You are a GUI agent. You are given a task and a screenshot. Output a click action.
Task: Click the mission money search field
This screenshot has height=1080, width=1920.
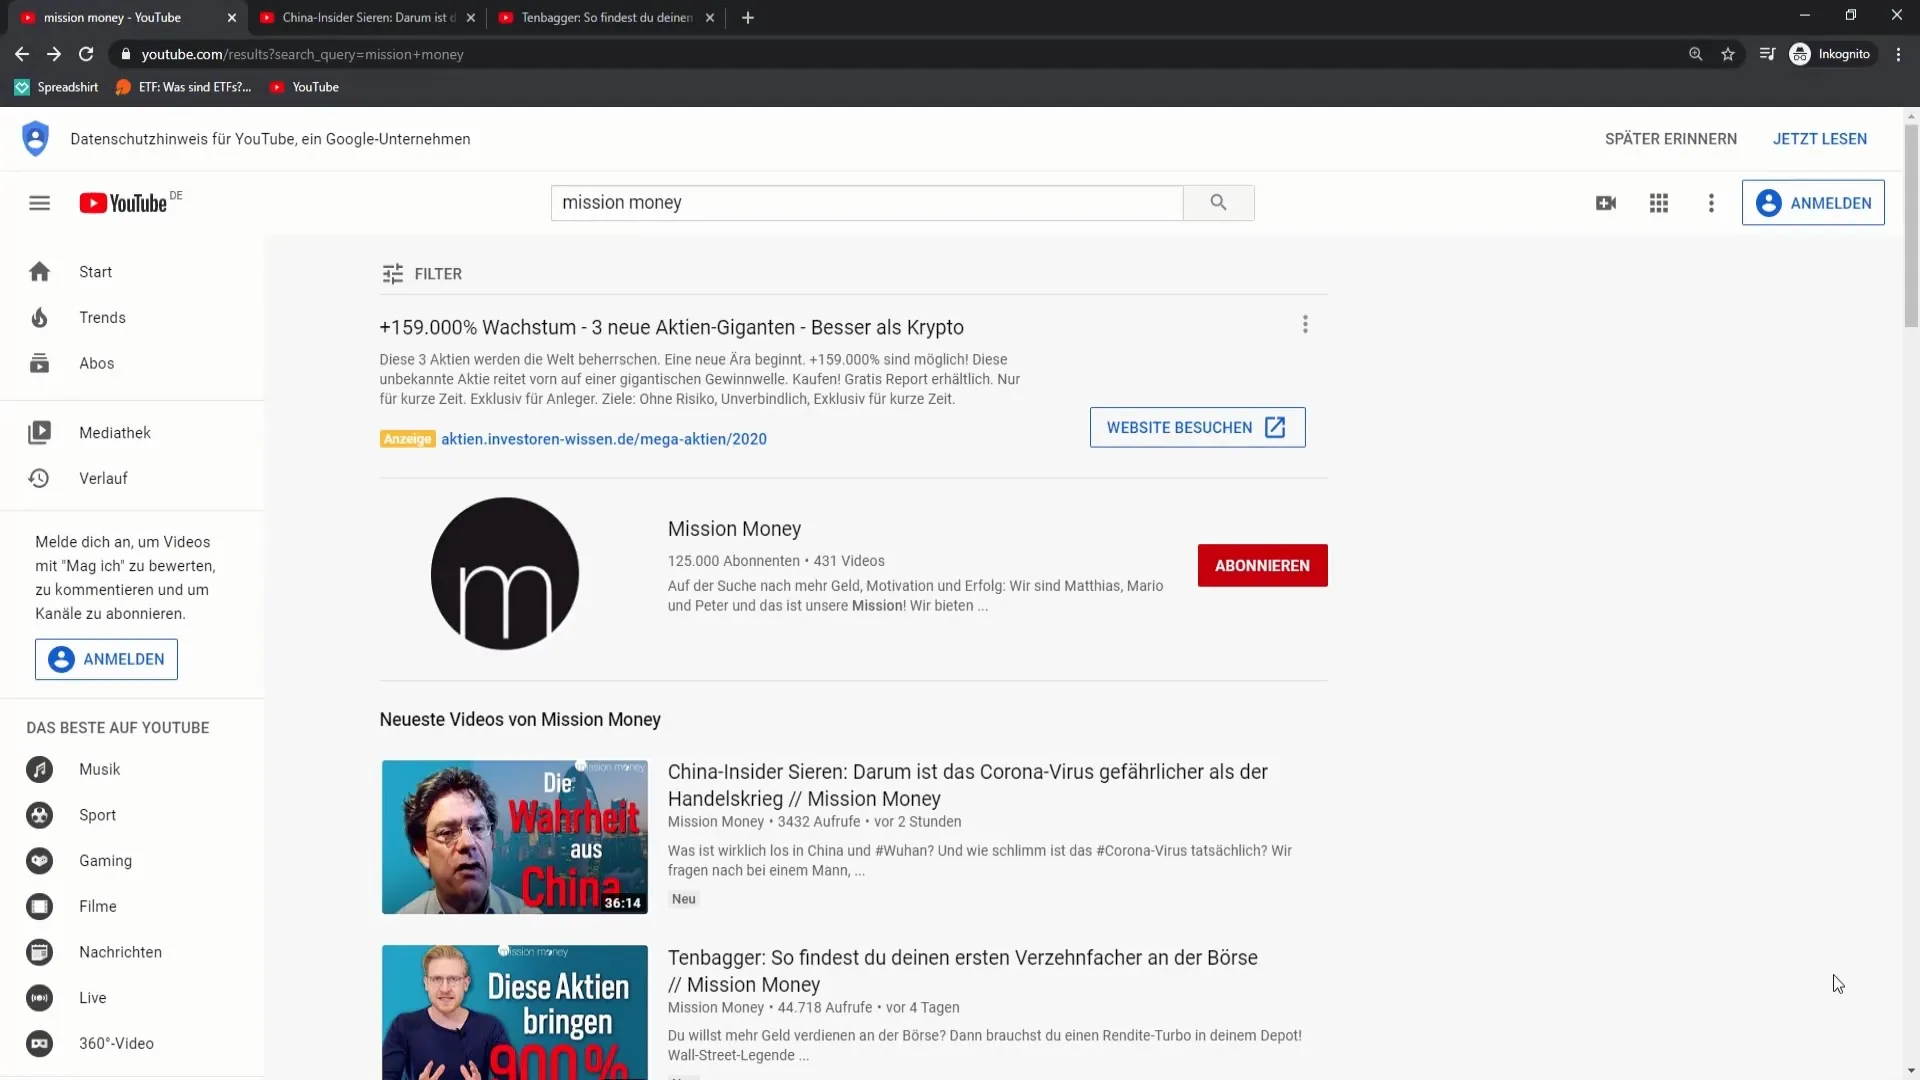coord(866,203)
